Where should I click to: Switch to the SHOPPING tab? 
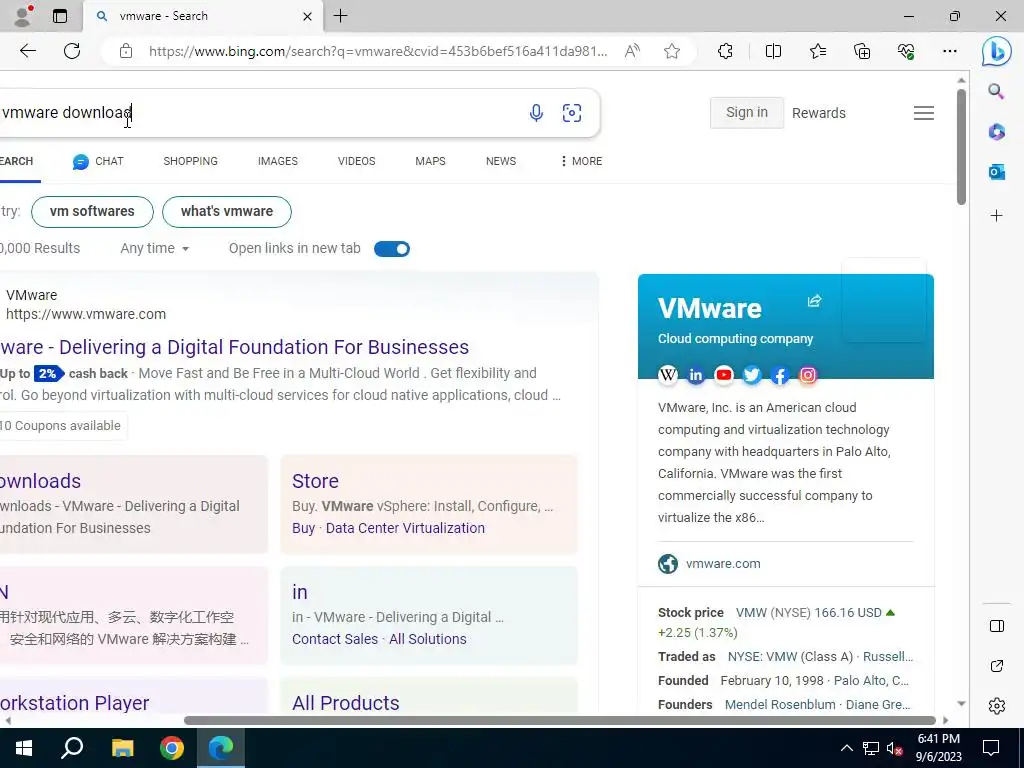tap(191, 161)
